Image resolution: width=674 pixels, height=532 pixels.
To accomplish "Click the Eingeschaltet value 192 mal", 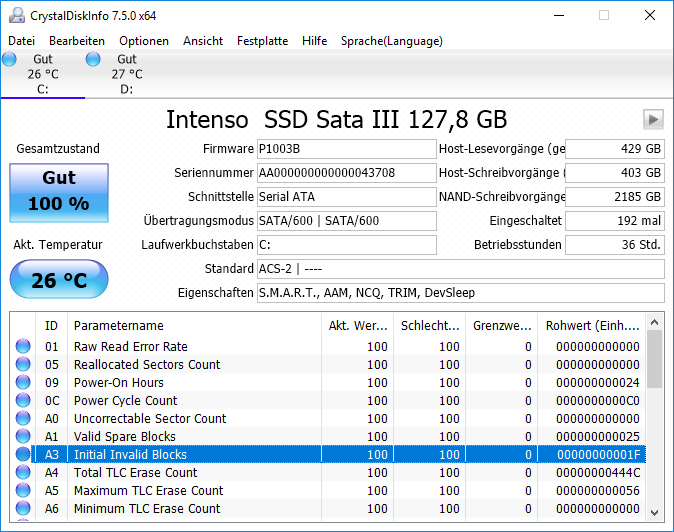I will point(615,221).
